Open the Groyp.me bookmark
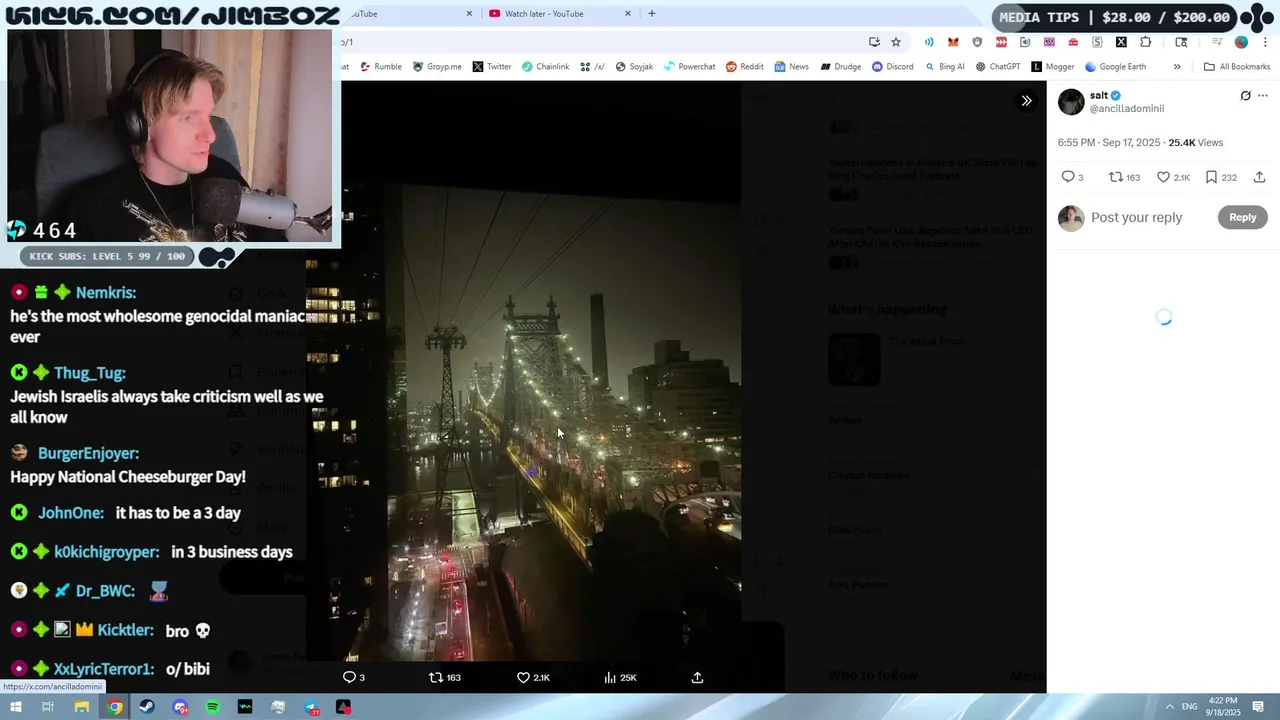 point(437,67)
